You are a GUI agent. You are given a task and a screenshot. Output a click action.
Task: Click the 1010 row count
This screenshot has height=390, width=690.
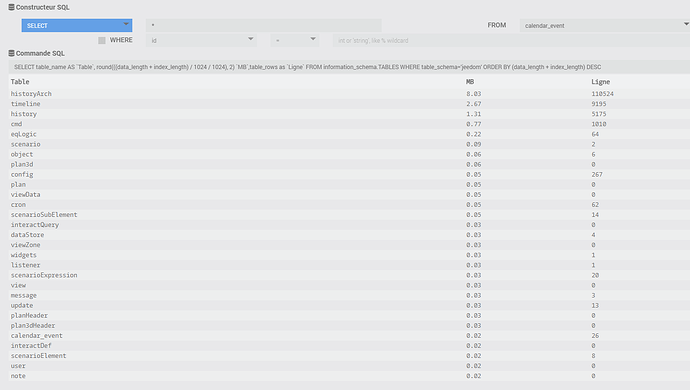coord(599,124)
